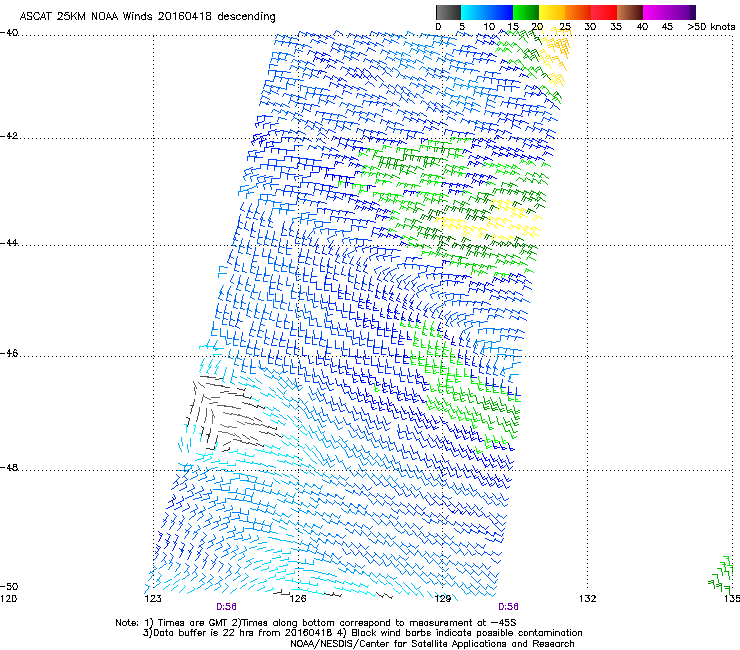Click the ASCAT 25KM NOAA Winds title
Image resolution: width=740 pixels, height=650 pixels.
pyautogui.click(x=147, y=17)
